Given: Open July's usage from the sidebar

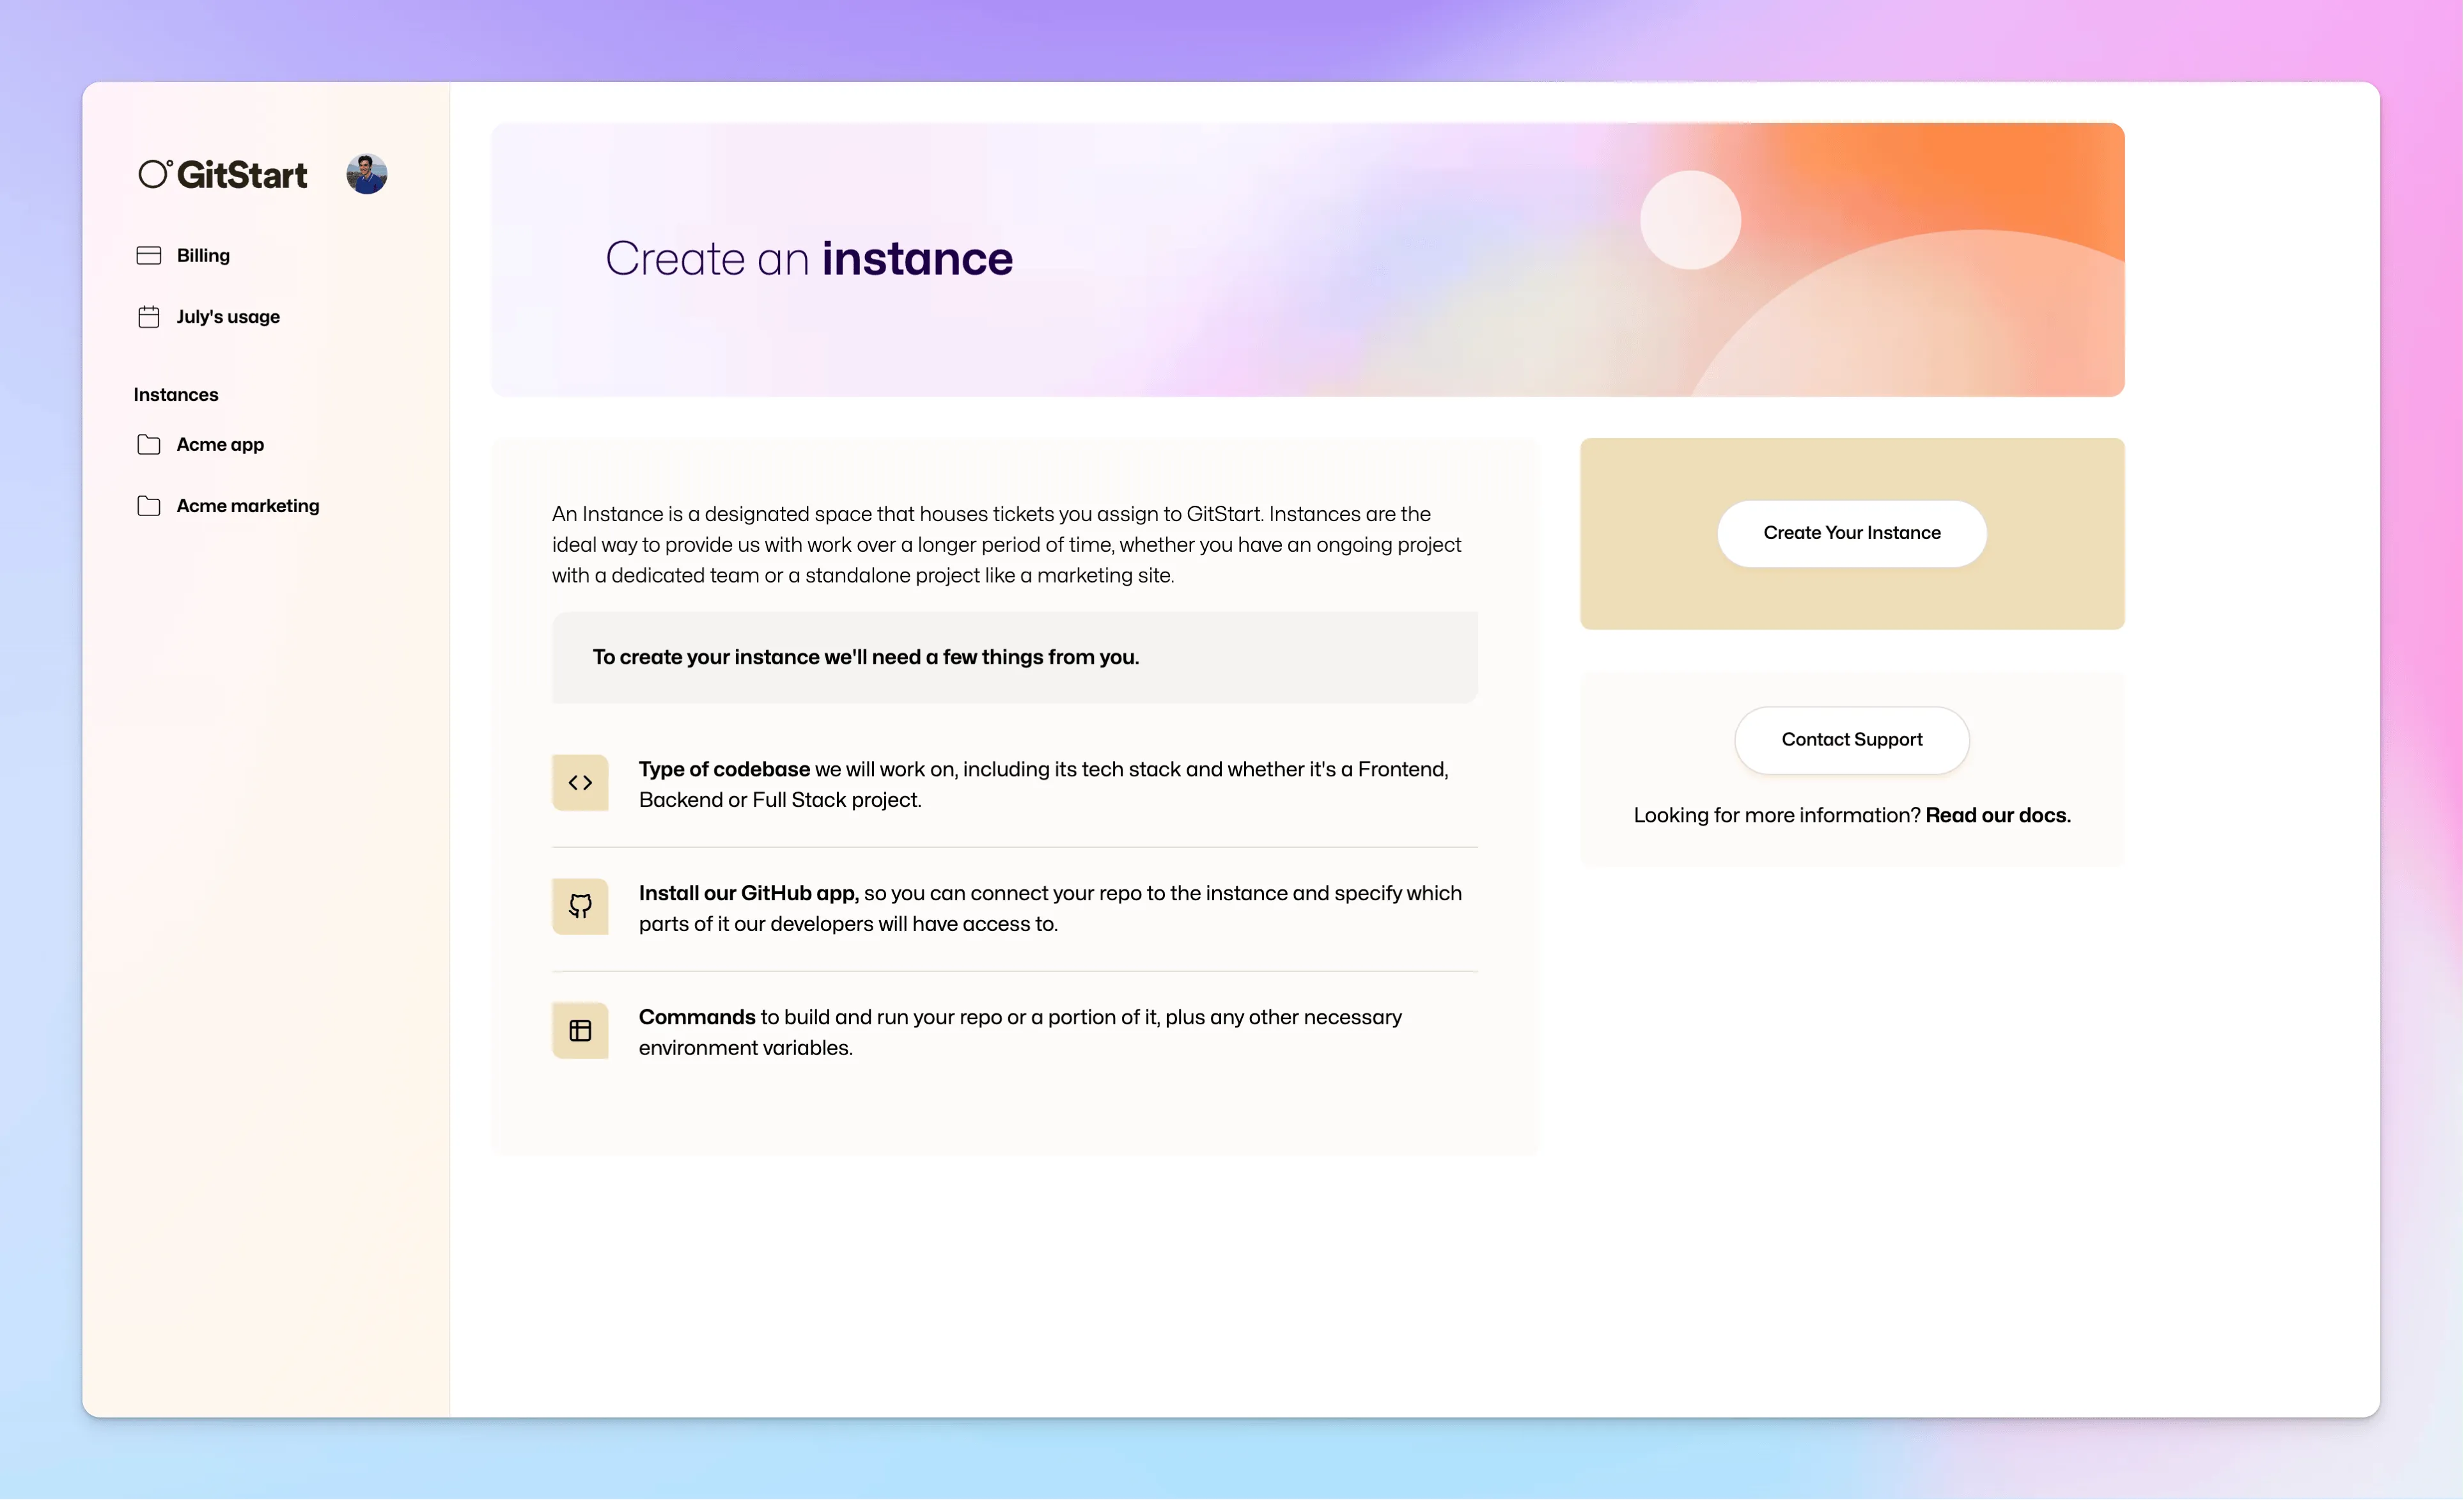Looking at the screenshot, I should pos(227,316).
